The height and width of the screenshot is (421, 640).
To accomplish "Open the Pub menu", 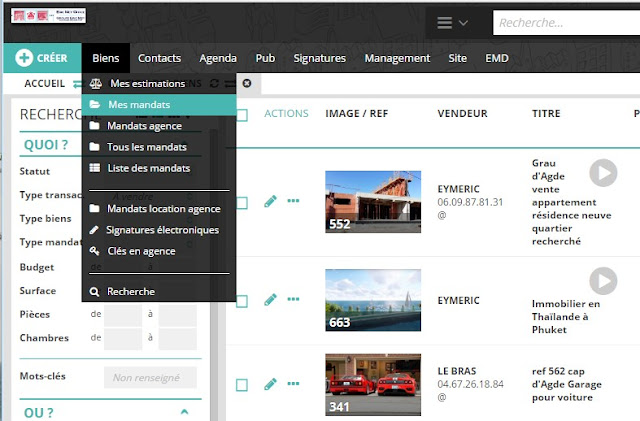I will point(265,58).
